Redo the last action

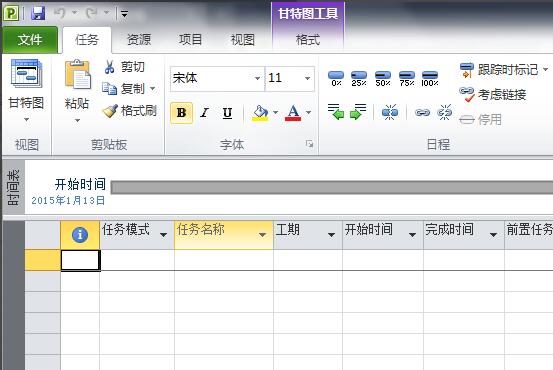coord(92,13)
